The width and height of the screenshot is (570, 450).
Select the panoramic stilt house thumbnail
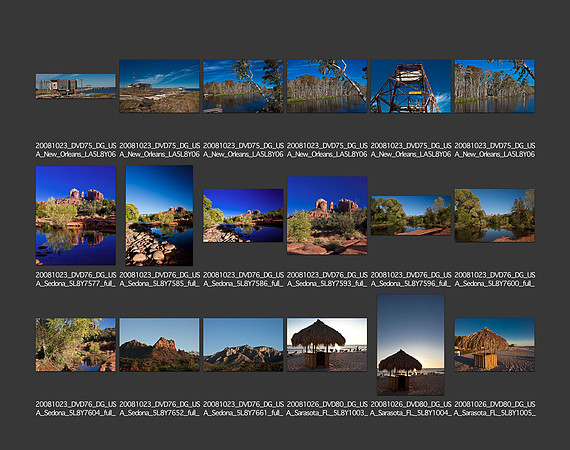76,86
